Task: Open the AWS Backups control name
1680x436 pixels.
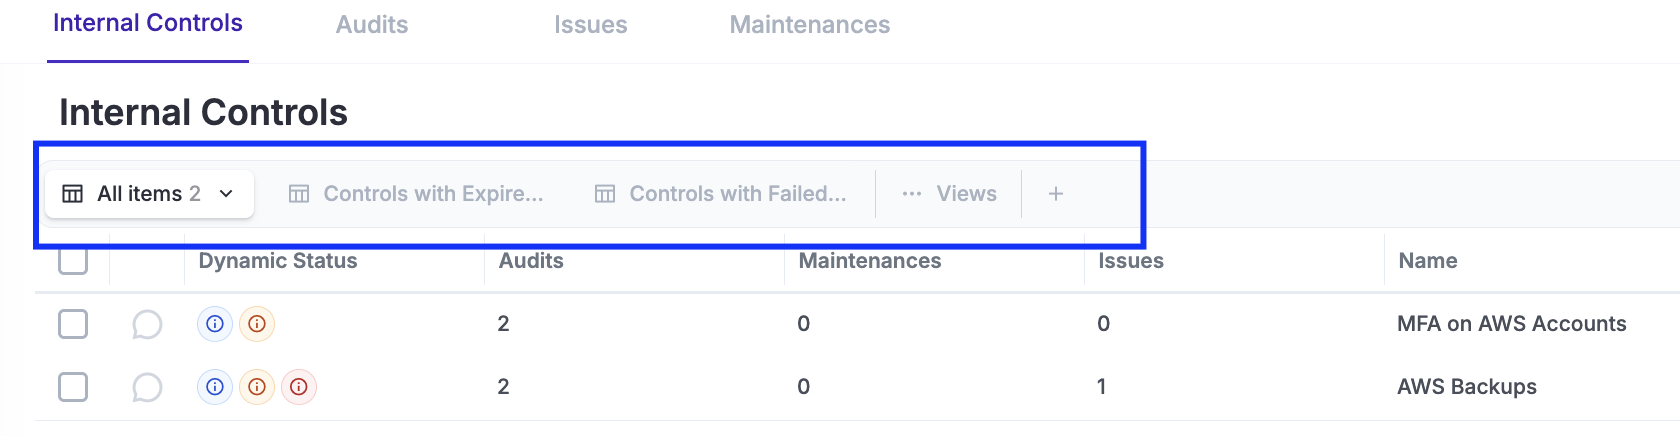Action: pos(1467,387)
